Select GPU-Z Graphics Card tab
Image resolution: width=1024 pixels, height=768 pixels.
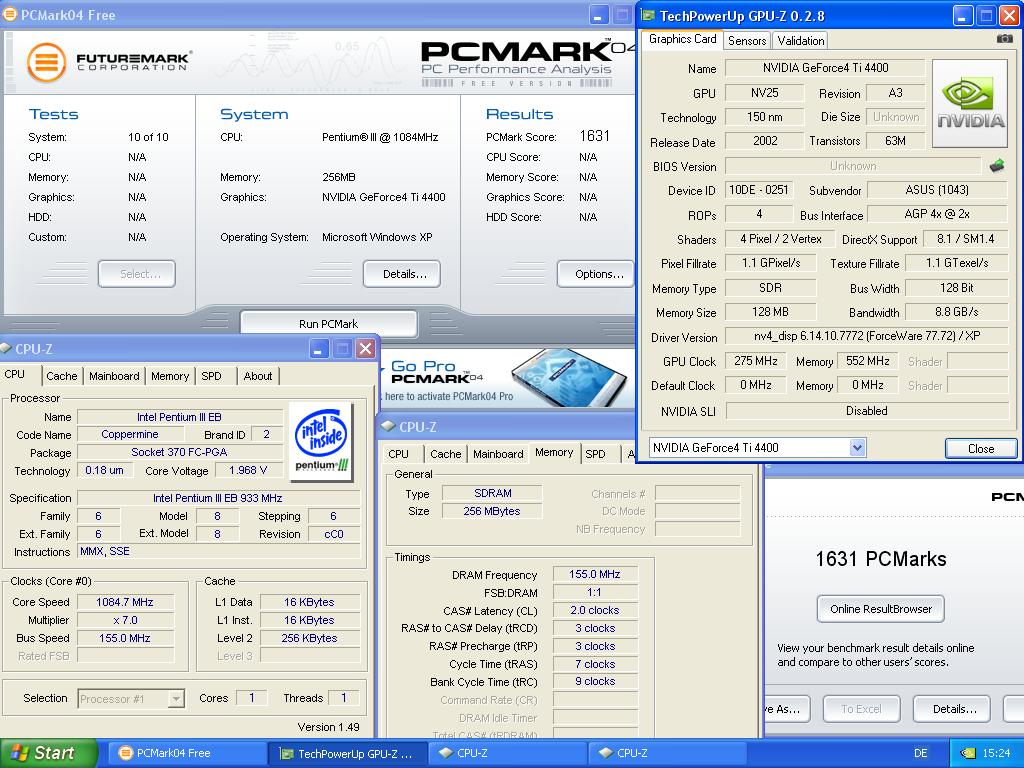pos(682,39)
